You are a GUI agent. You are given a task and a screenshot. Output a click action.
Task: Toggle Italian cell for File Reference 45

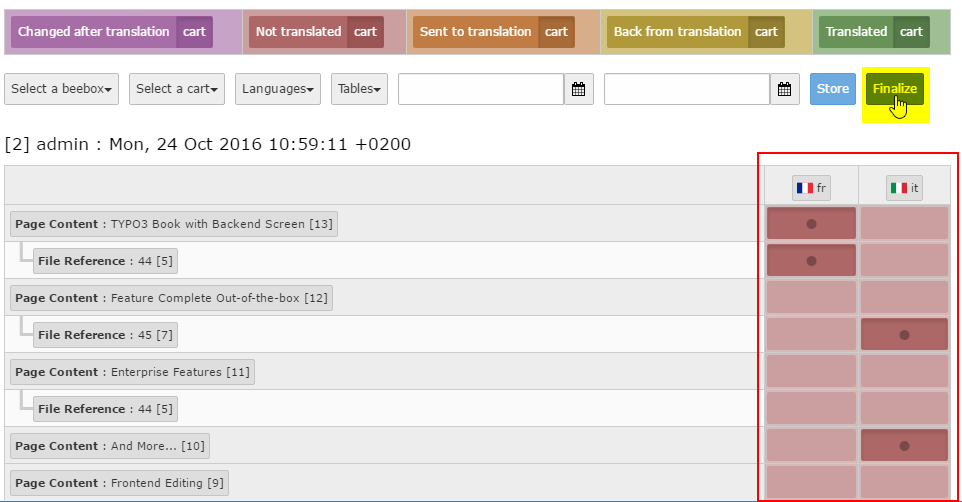(x=904, y=335)
